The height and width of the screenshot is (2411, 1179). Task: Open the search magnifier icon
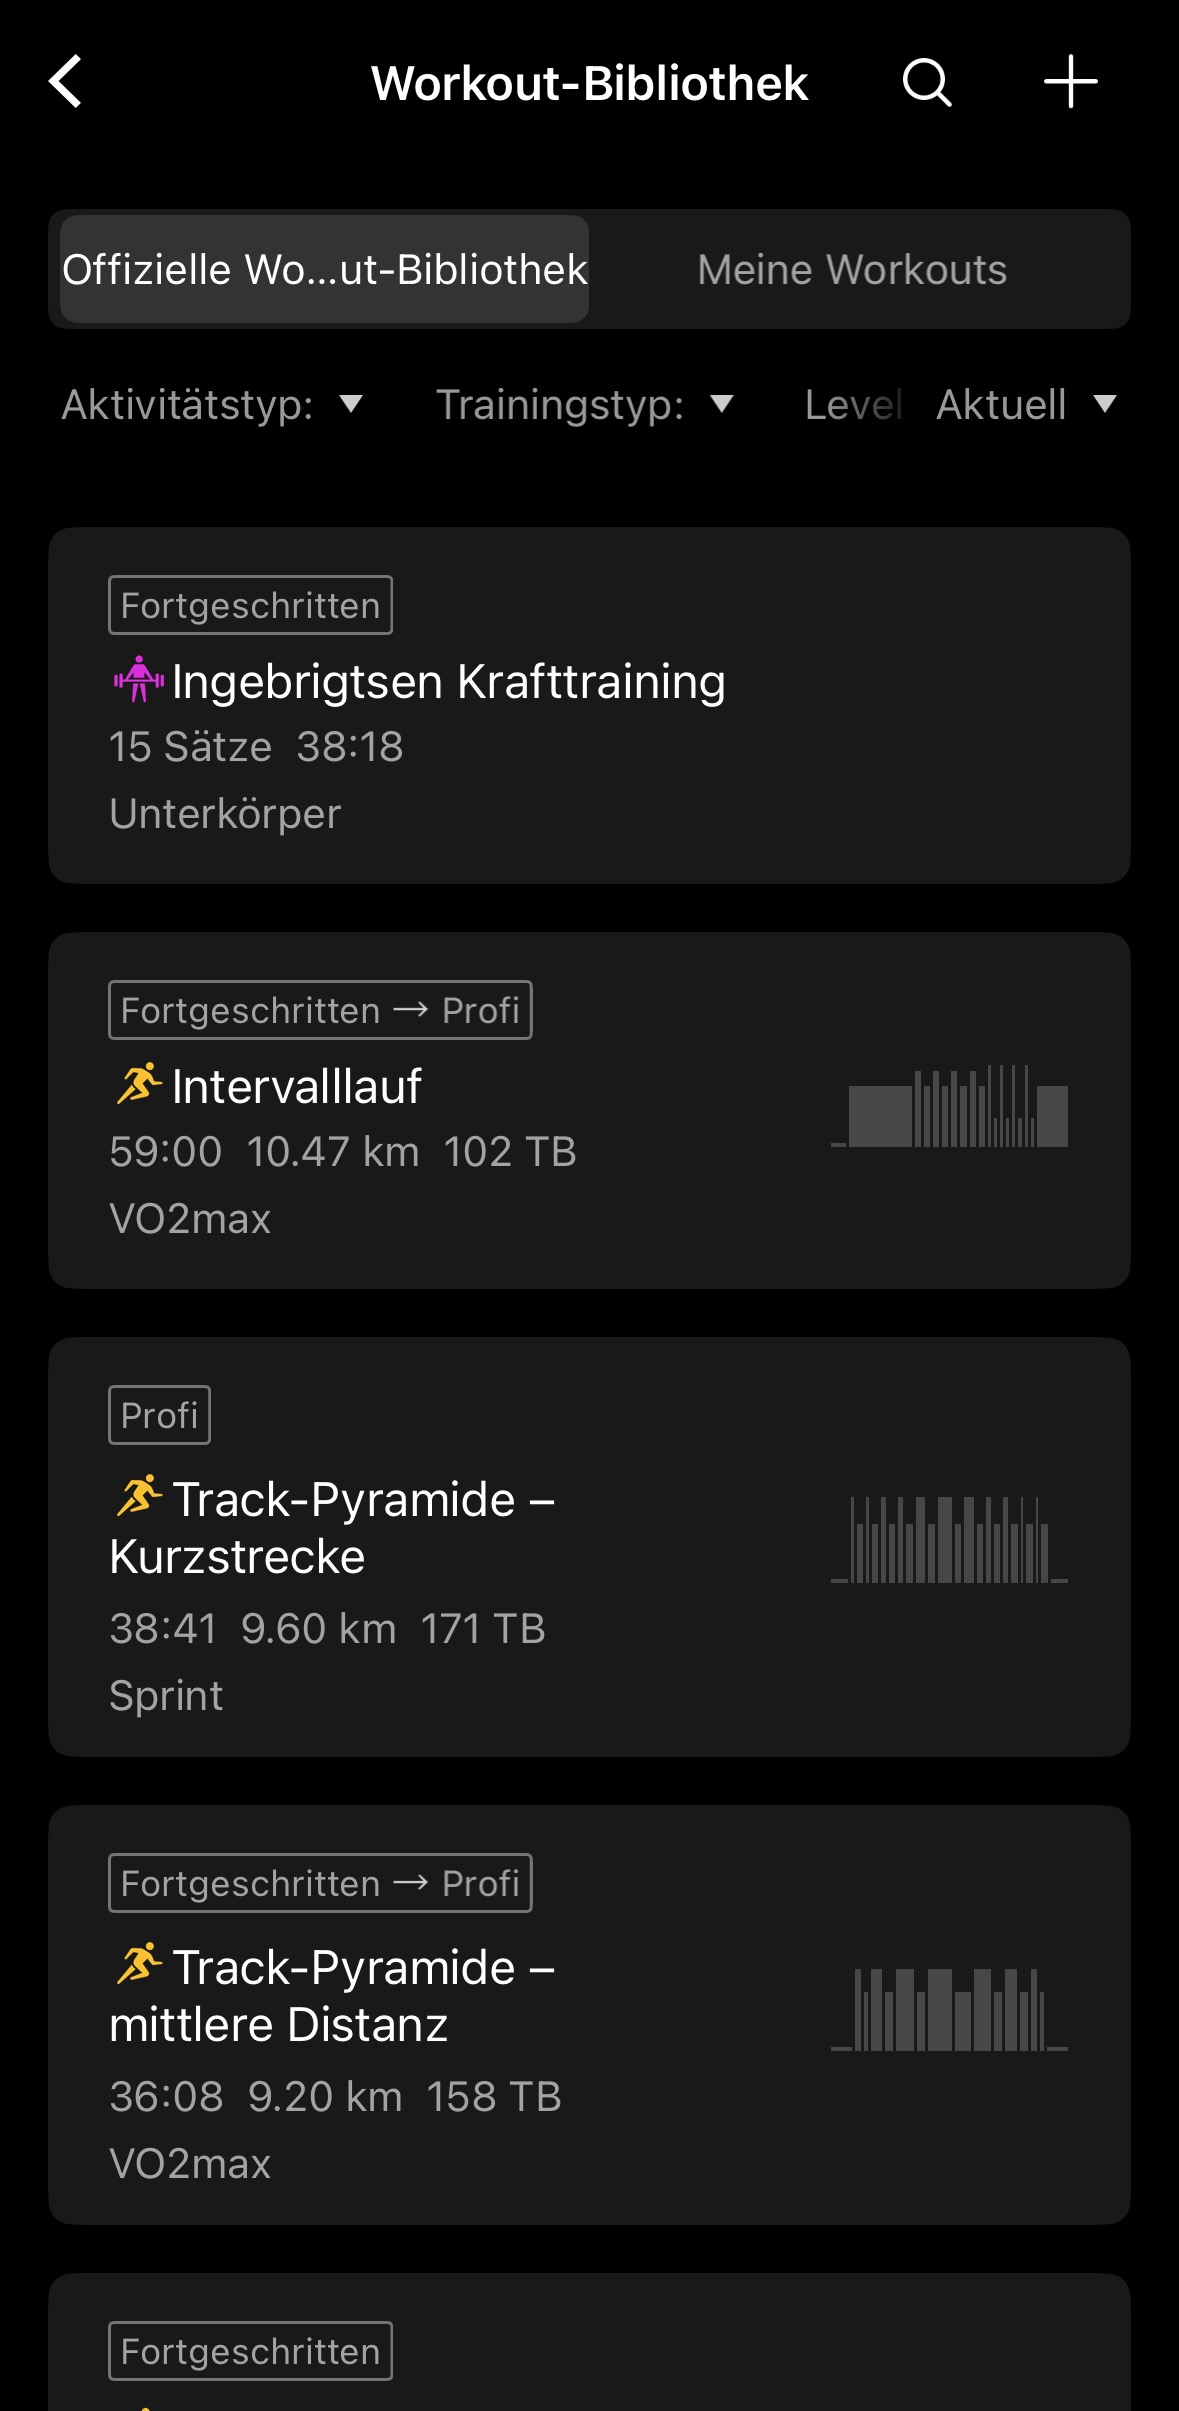pos(926,82)
